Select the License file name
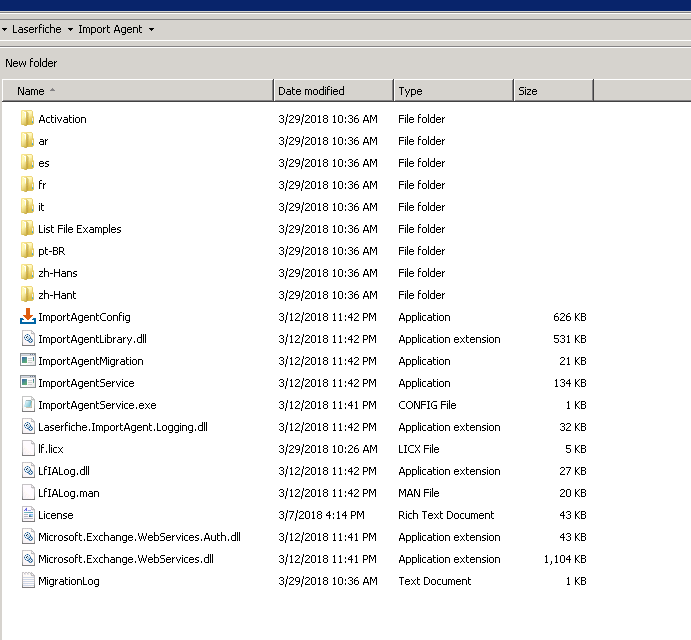Viewport: 691px width, 640px height. click(56, 515)
